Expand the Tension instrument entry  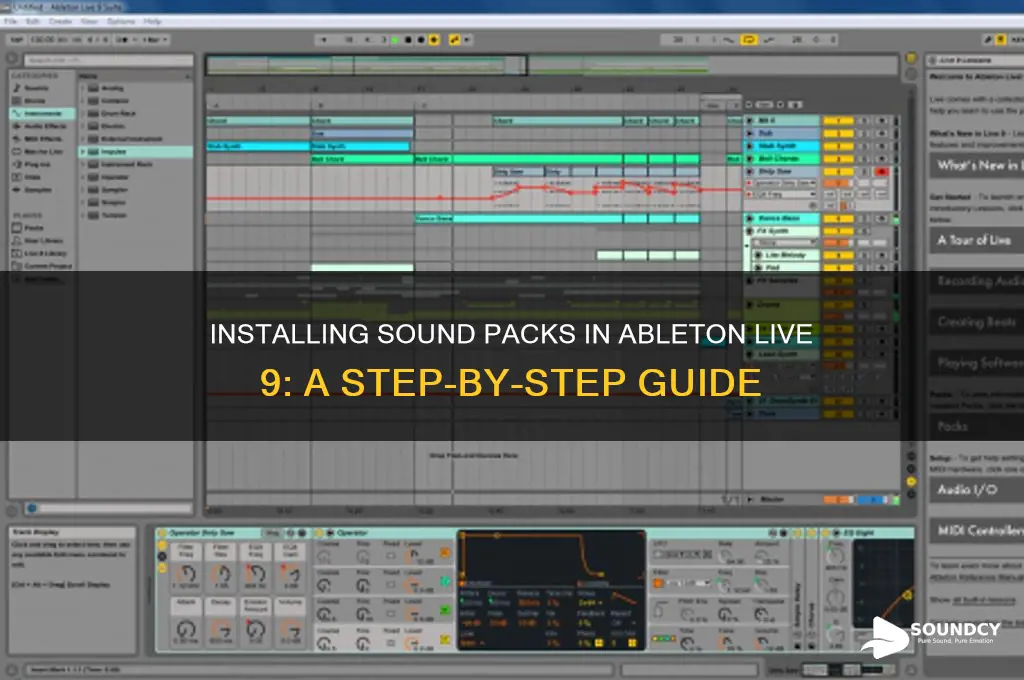point(83,215)
